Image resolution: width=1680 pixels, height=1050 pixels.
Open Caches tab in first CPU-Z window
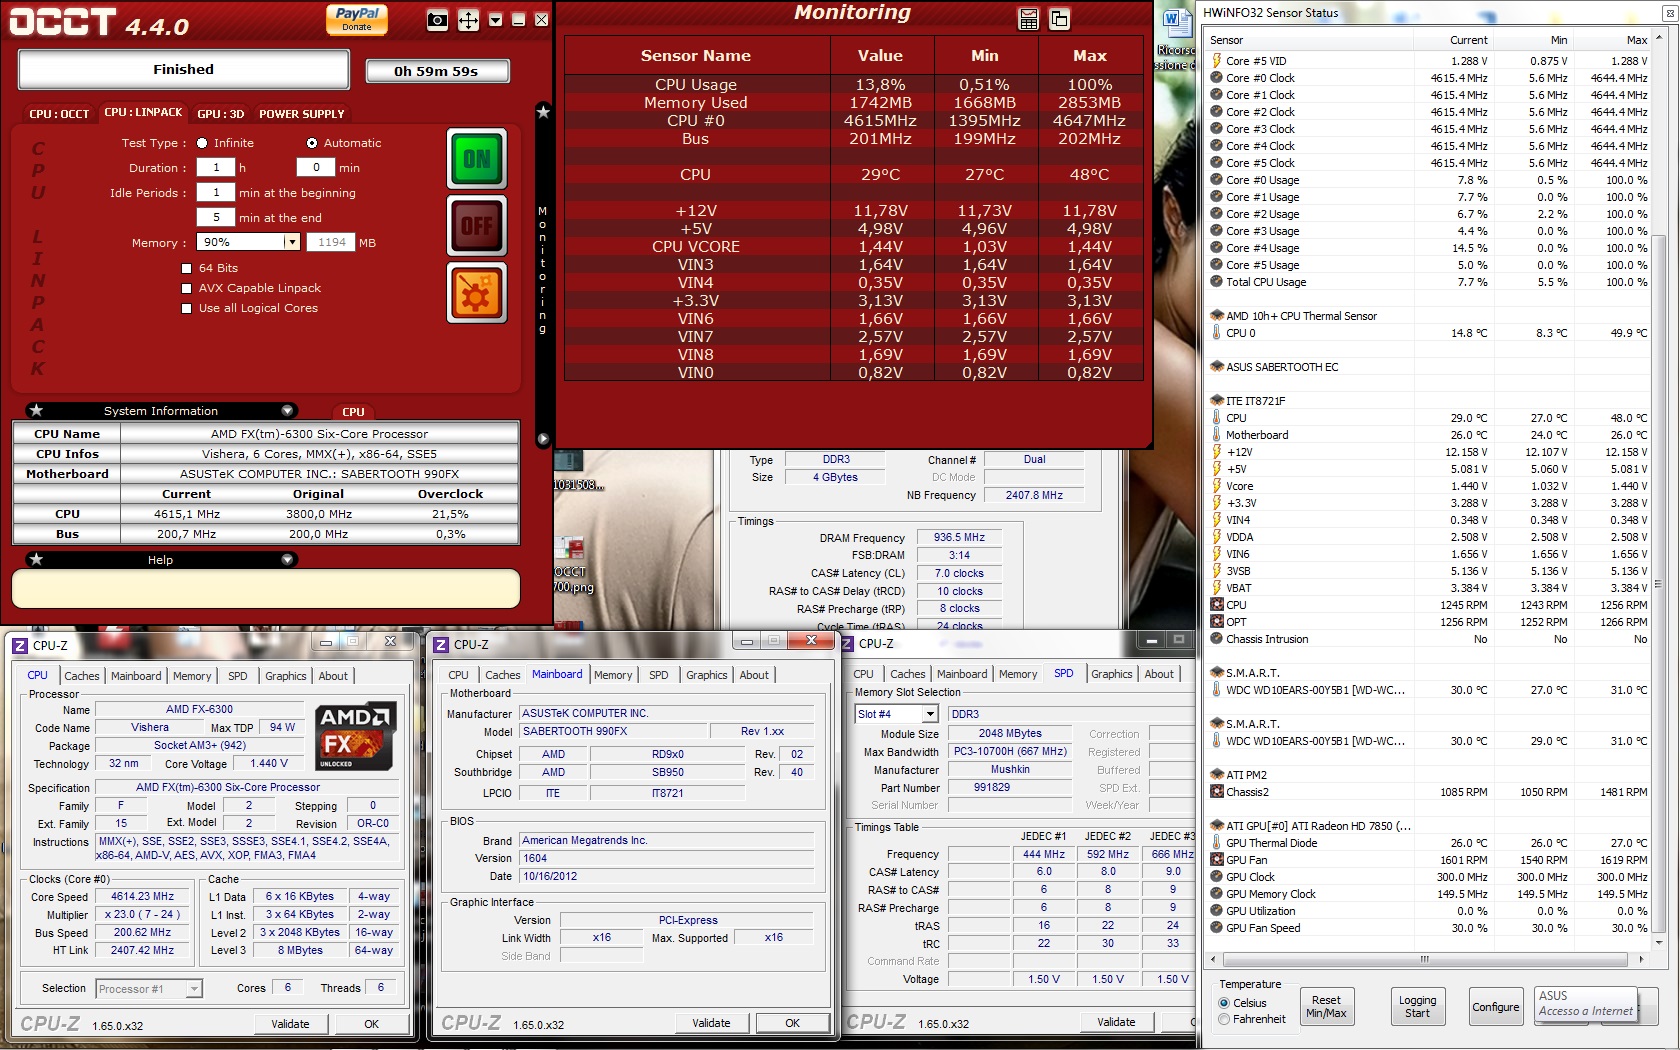(82, 676)
